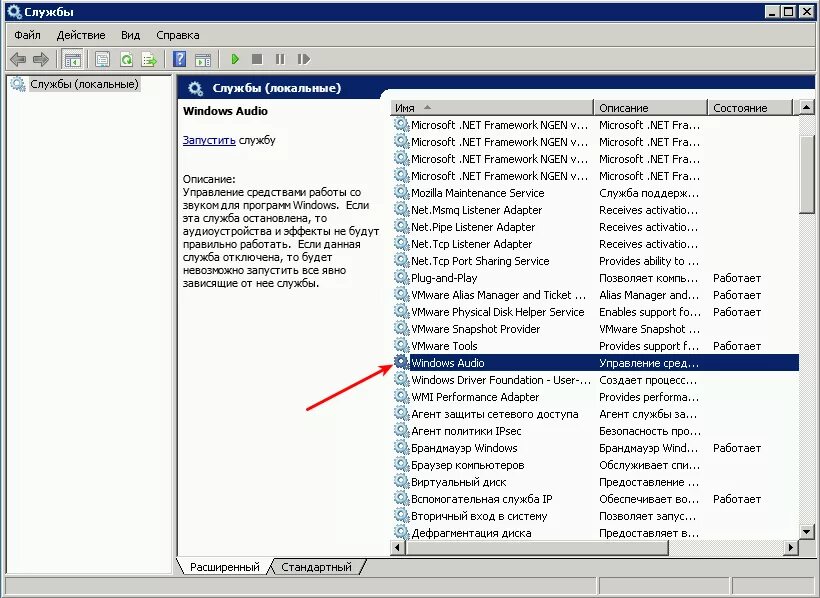Click Работает status in the Plug-and-Play row
Viewport: 820px width, 598px height.
pyautogui.click(x=737, y=278)
